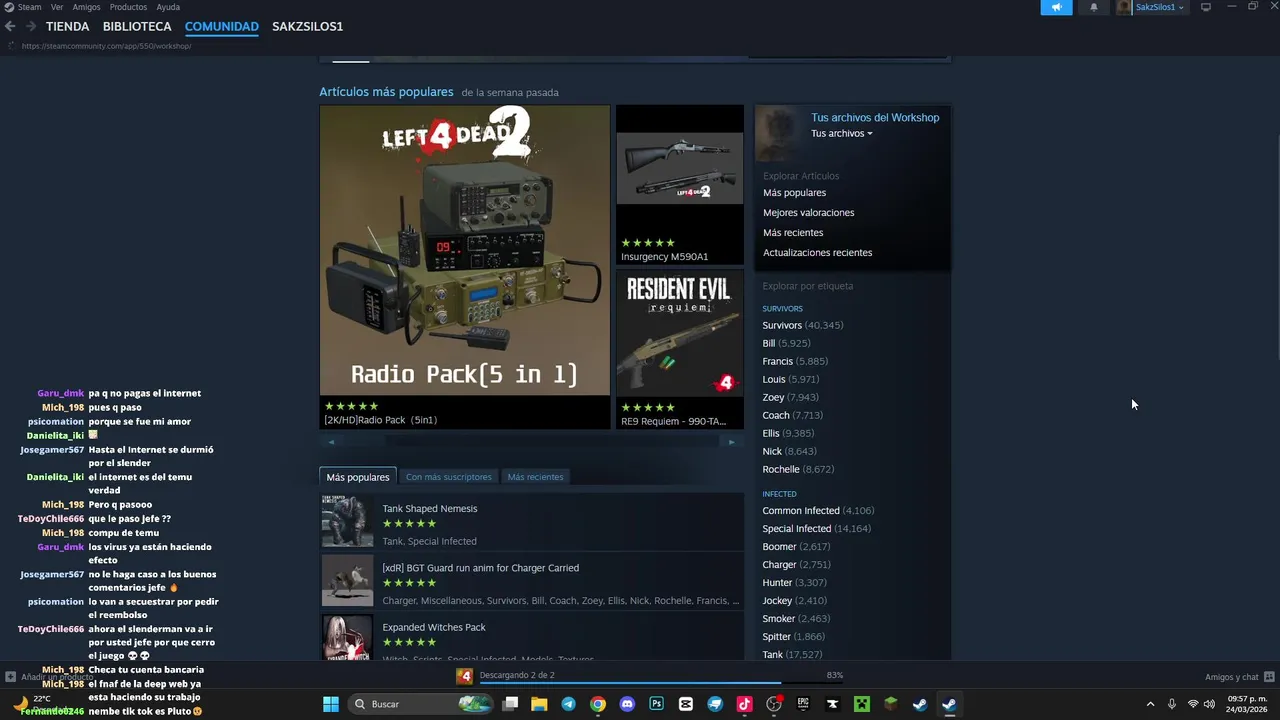Advance the carousel with its right arrow
The height and width of the screenshot is (720, 1280).
pyautogui.click(x=731, y=441)
